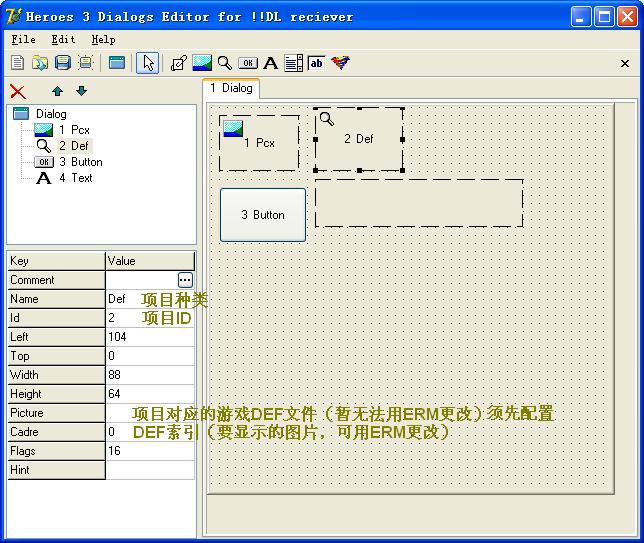The image size is (644, 543).
Task: Delete item with the red X icon
Action: (18, 91)
